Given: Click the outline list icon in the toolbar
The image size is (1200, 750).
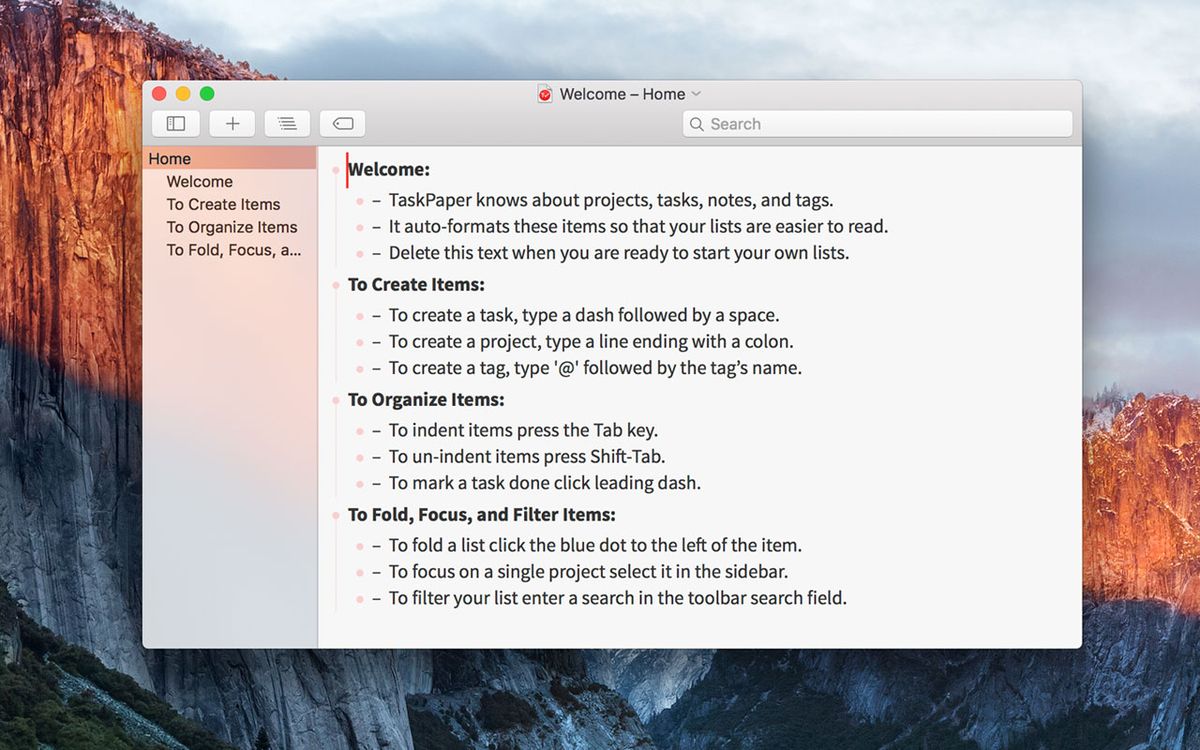Looking at the screenshot, I should pos(287,123).
